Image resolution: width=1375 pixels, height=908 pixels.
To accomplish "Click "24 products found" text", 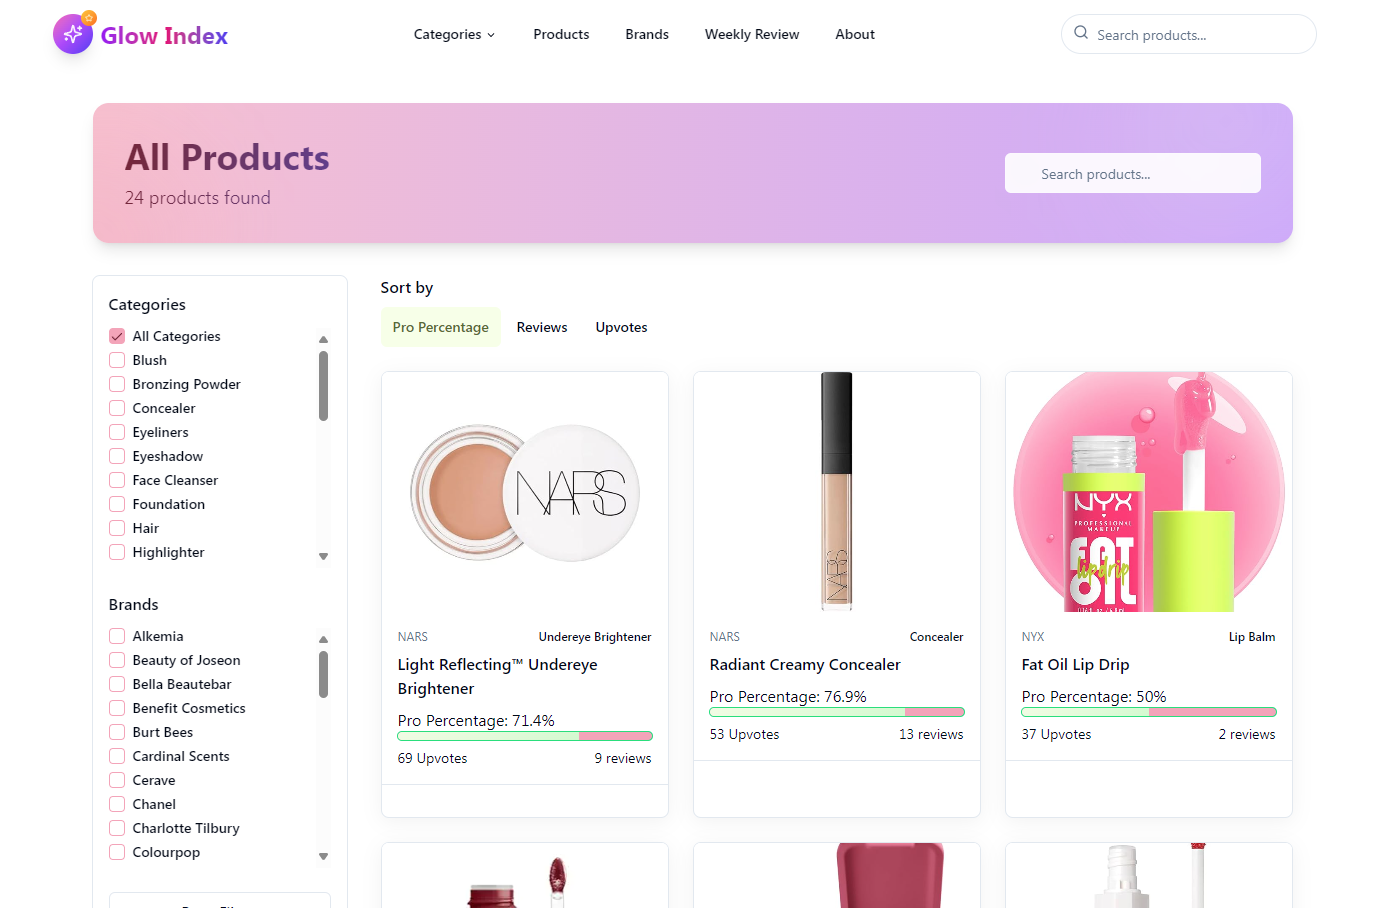I will coord(198,198).
